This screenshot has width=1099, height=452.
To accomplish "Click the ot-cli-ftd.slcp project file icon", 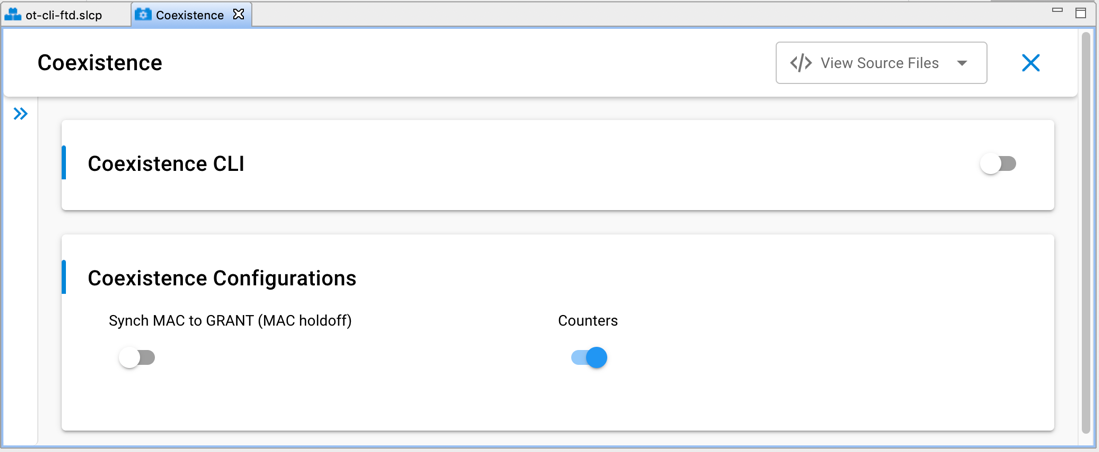I will coord(13,15).
